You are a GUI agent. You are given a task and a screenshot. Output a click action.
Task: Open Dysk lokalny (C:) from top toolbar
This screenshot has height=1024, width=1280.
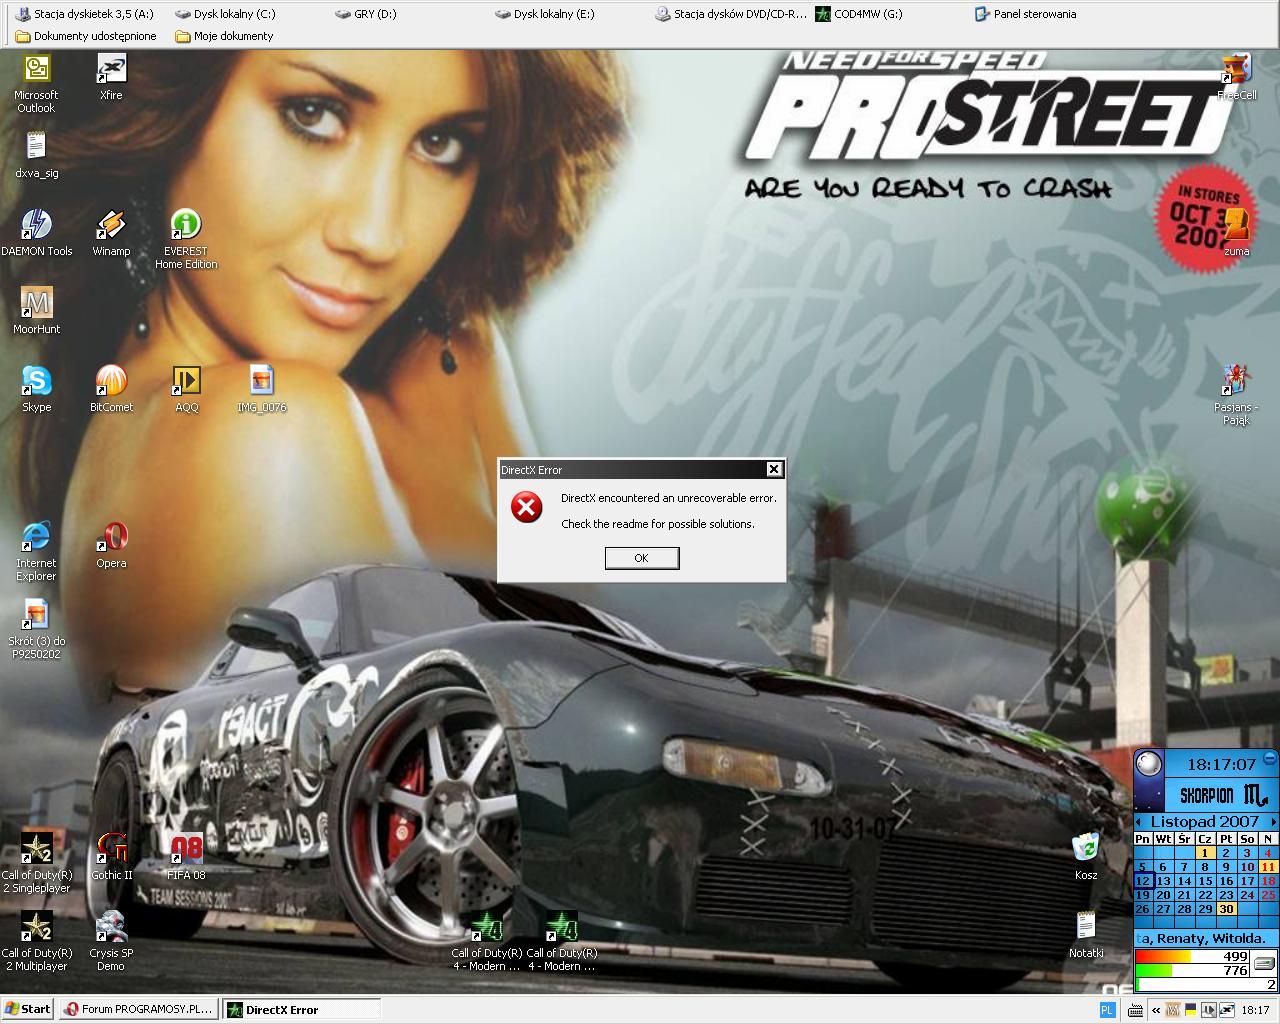pos(225,14)
